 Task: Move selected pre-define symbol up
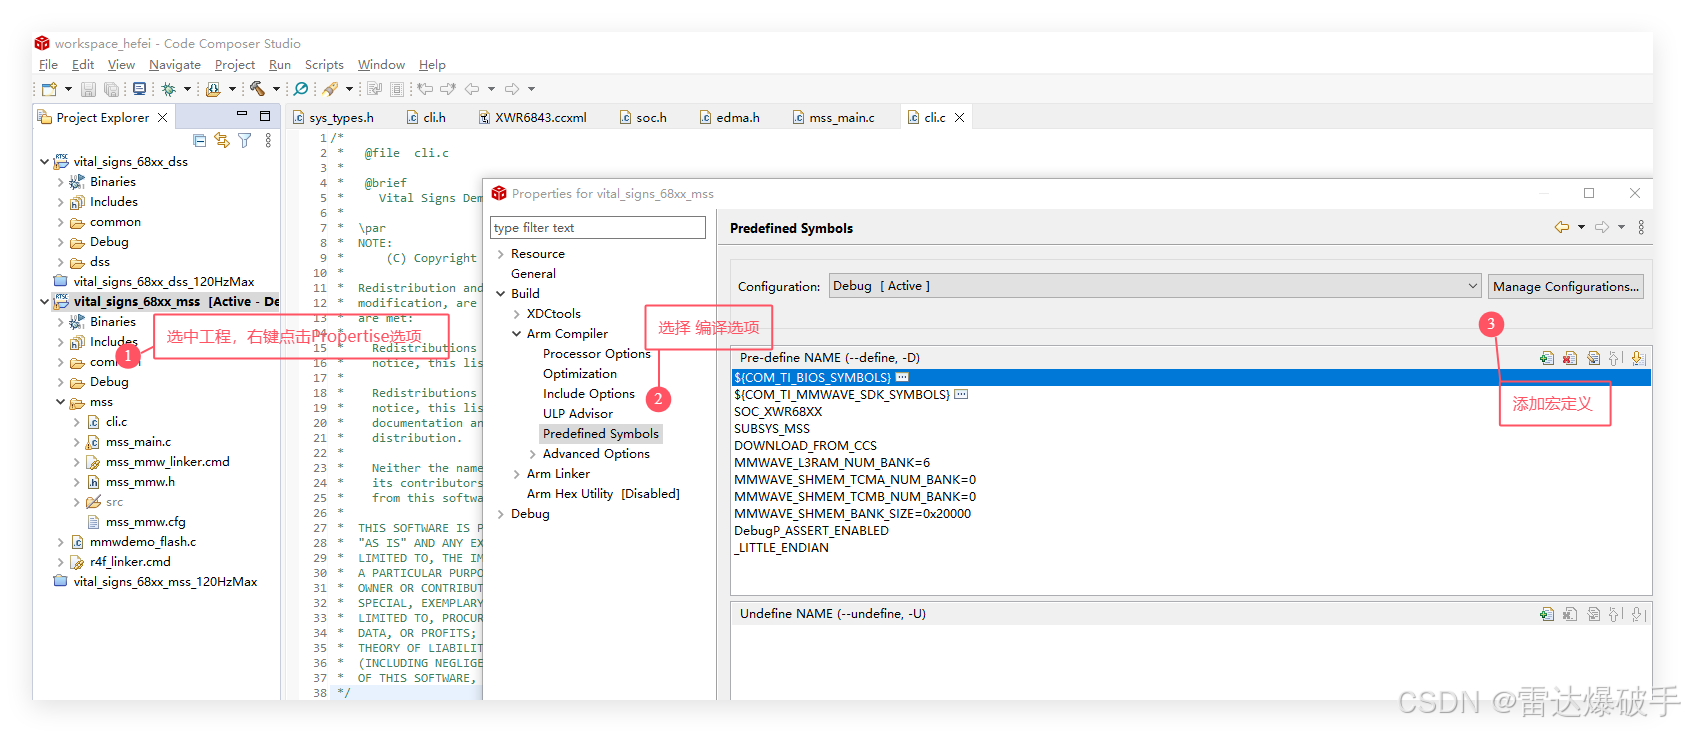tap(1615, 358)
